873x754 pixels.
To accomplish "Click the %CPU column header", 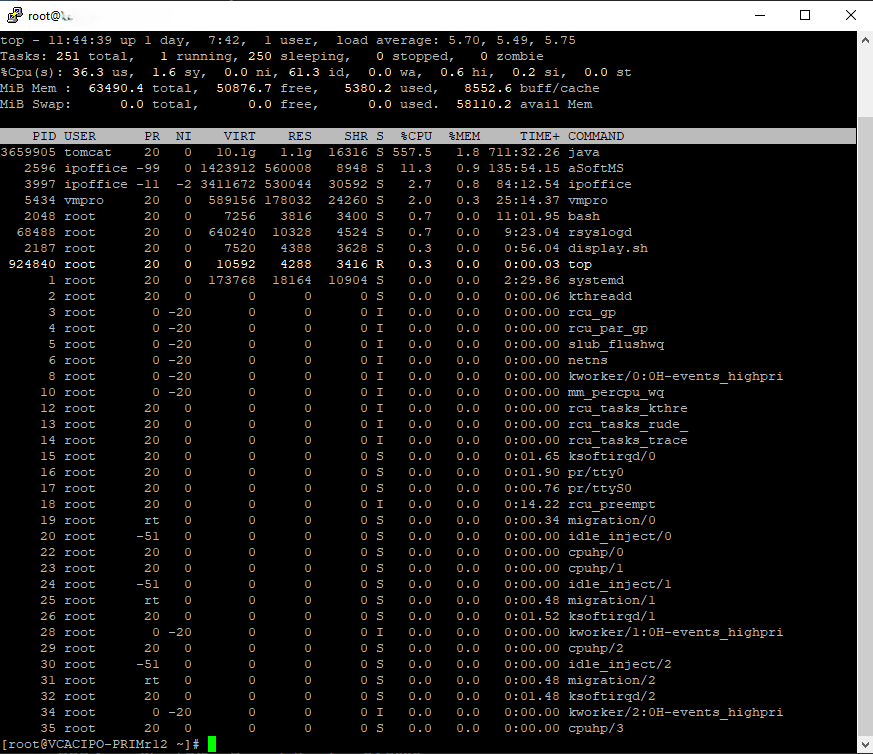I will 416,136.
